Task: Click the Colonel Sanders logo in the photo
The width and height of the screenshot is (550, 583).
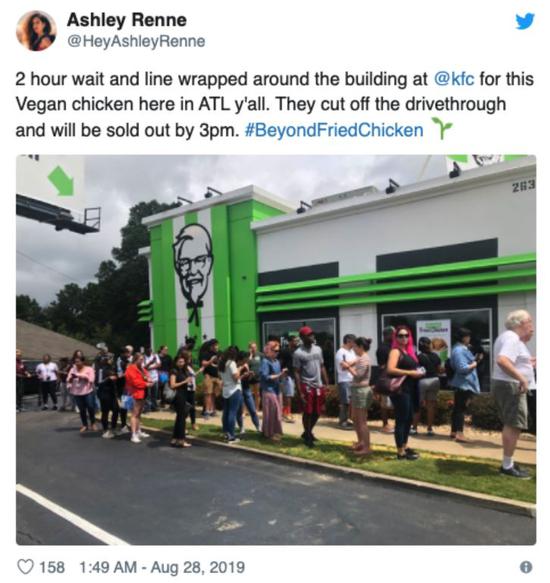Action: tap(193, 273)
